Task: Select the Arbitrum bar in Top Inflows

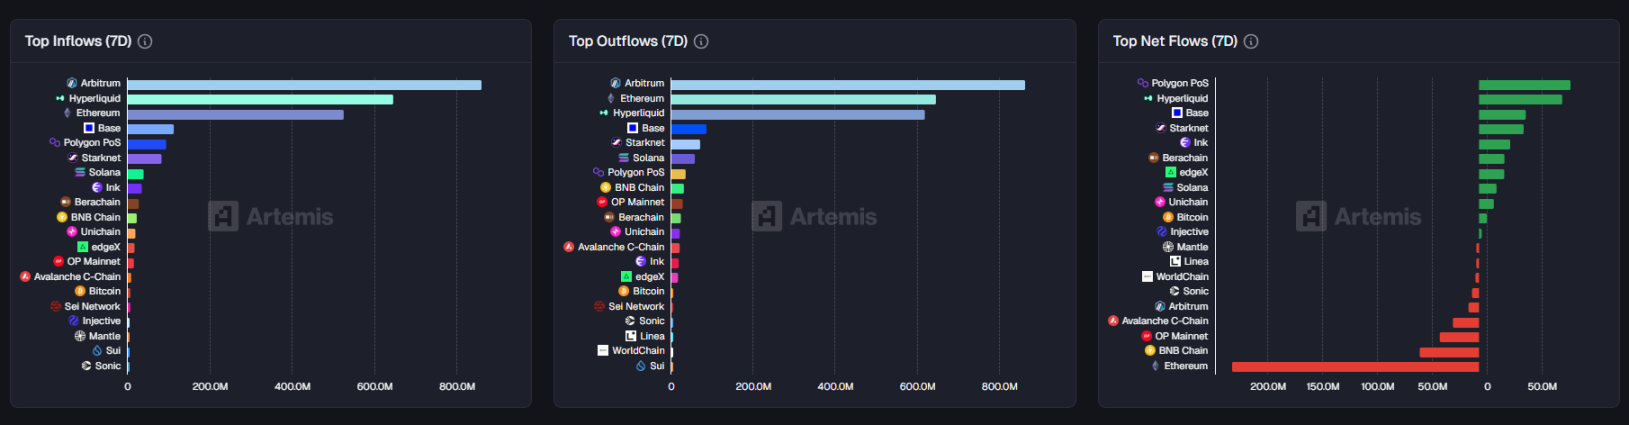Action: [304, 85]
